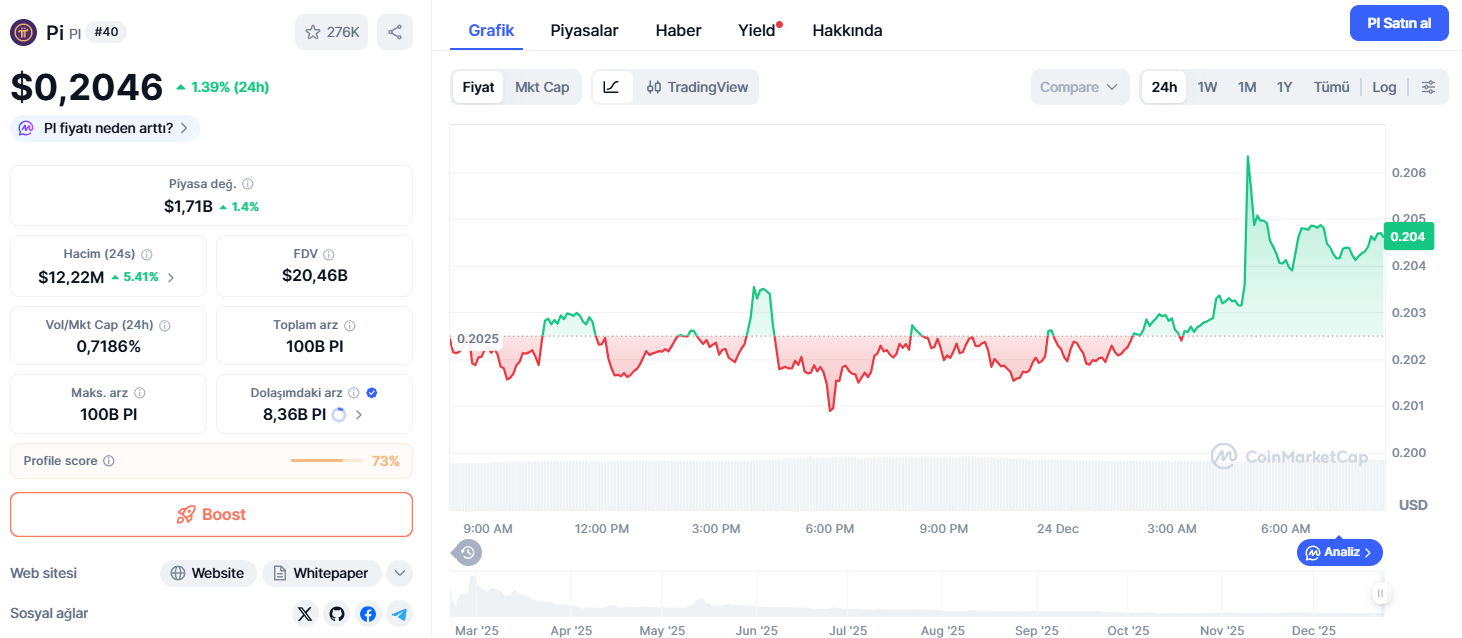Expand 'PI fiyatı neden arttı?' explanation

pos(105,128)
